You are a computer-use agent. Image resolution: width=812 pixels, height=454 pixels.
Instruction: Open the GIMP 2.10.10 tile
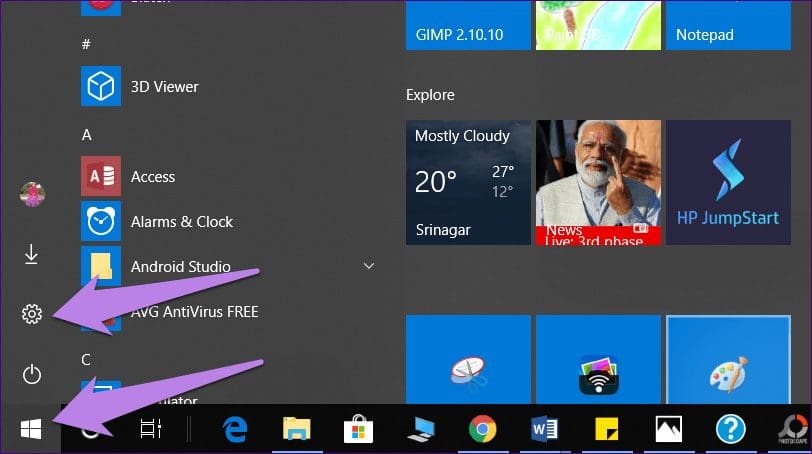click(468, 25)
